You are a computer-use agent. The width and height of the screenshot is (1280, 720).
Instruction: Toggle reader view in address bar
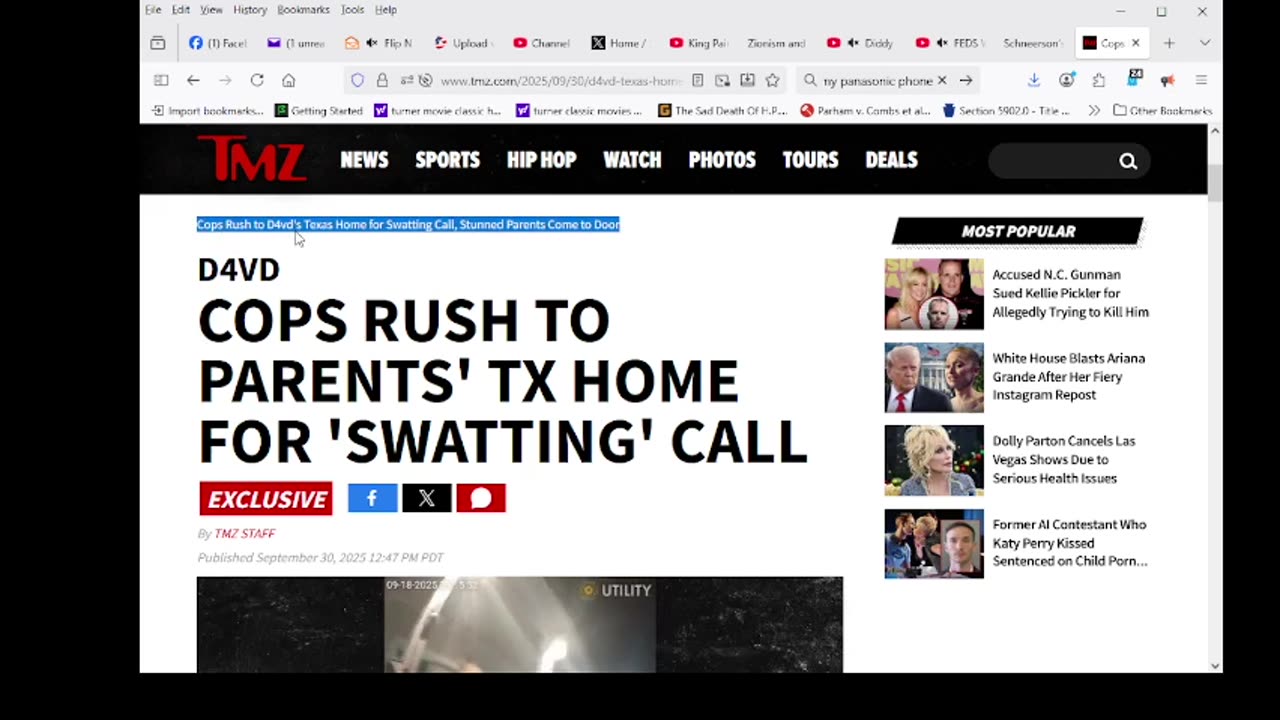click(x=697, y=80)
